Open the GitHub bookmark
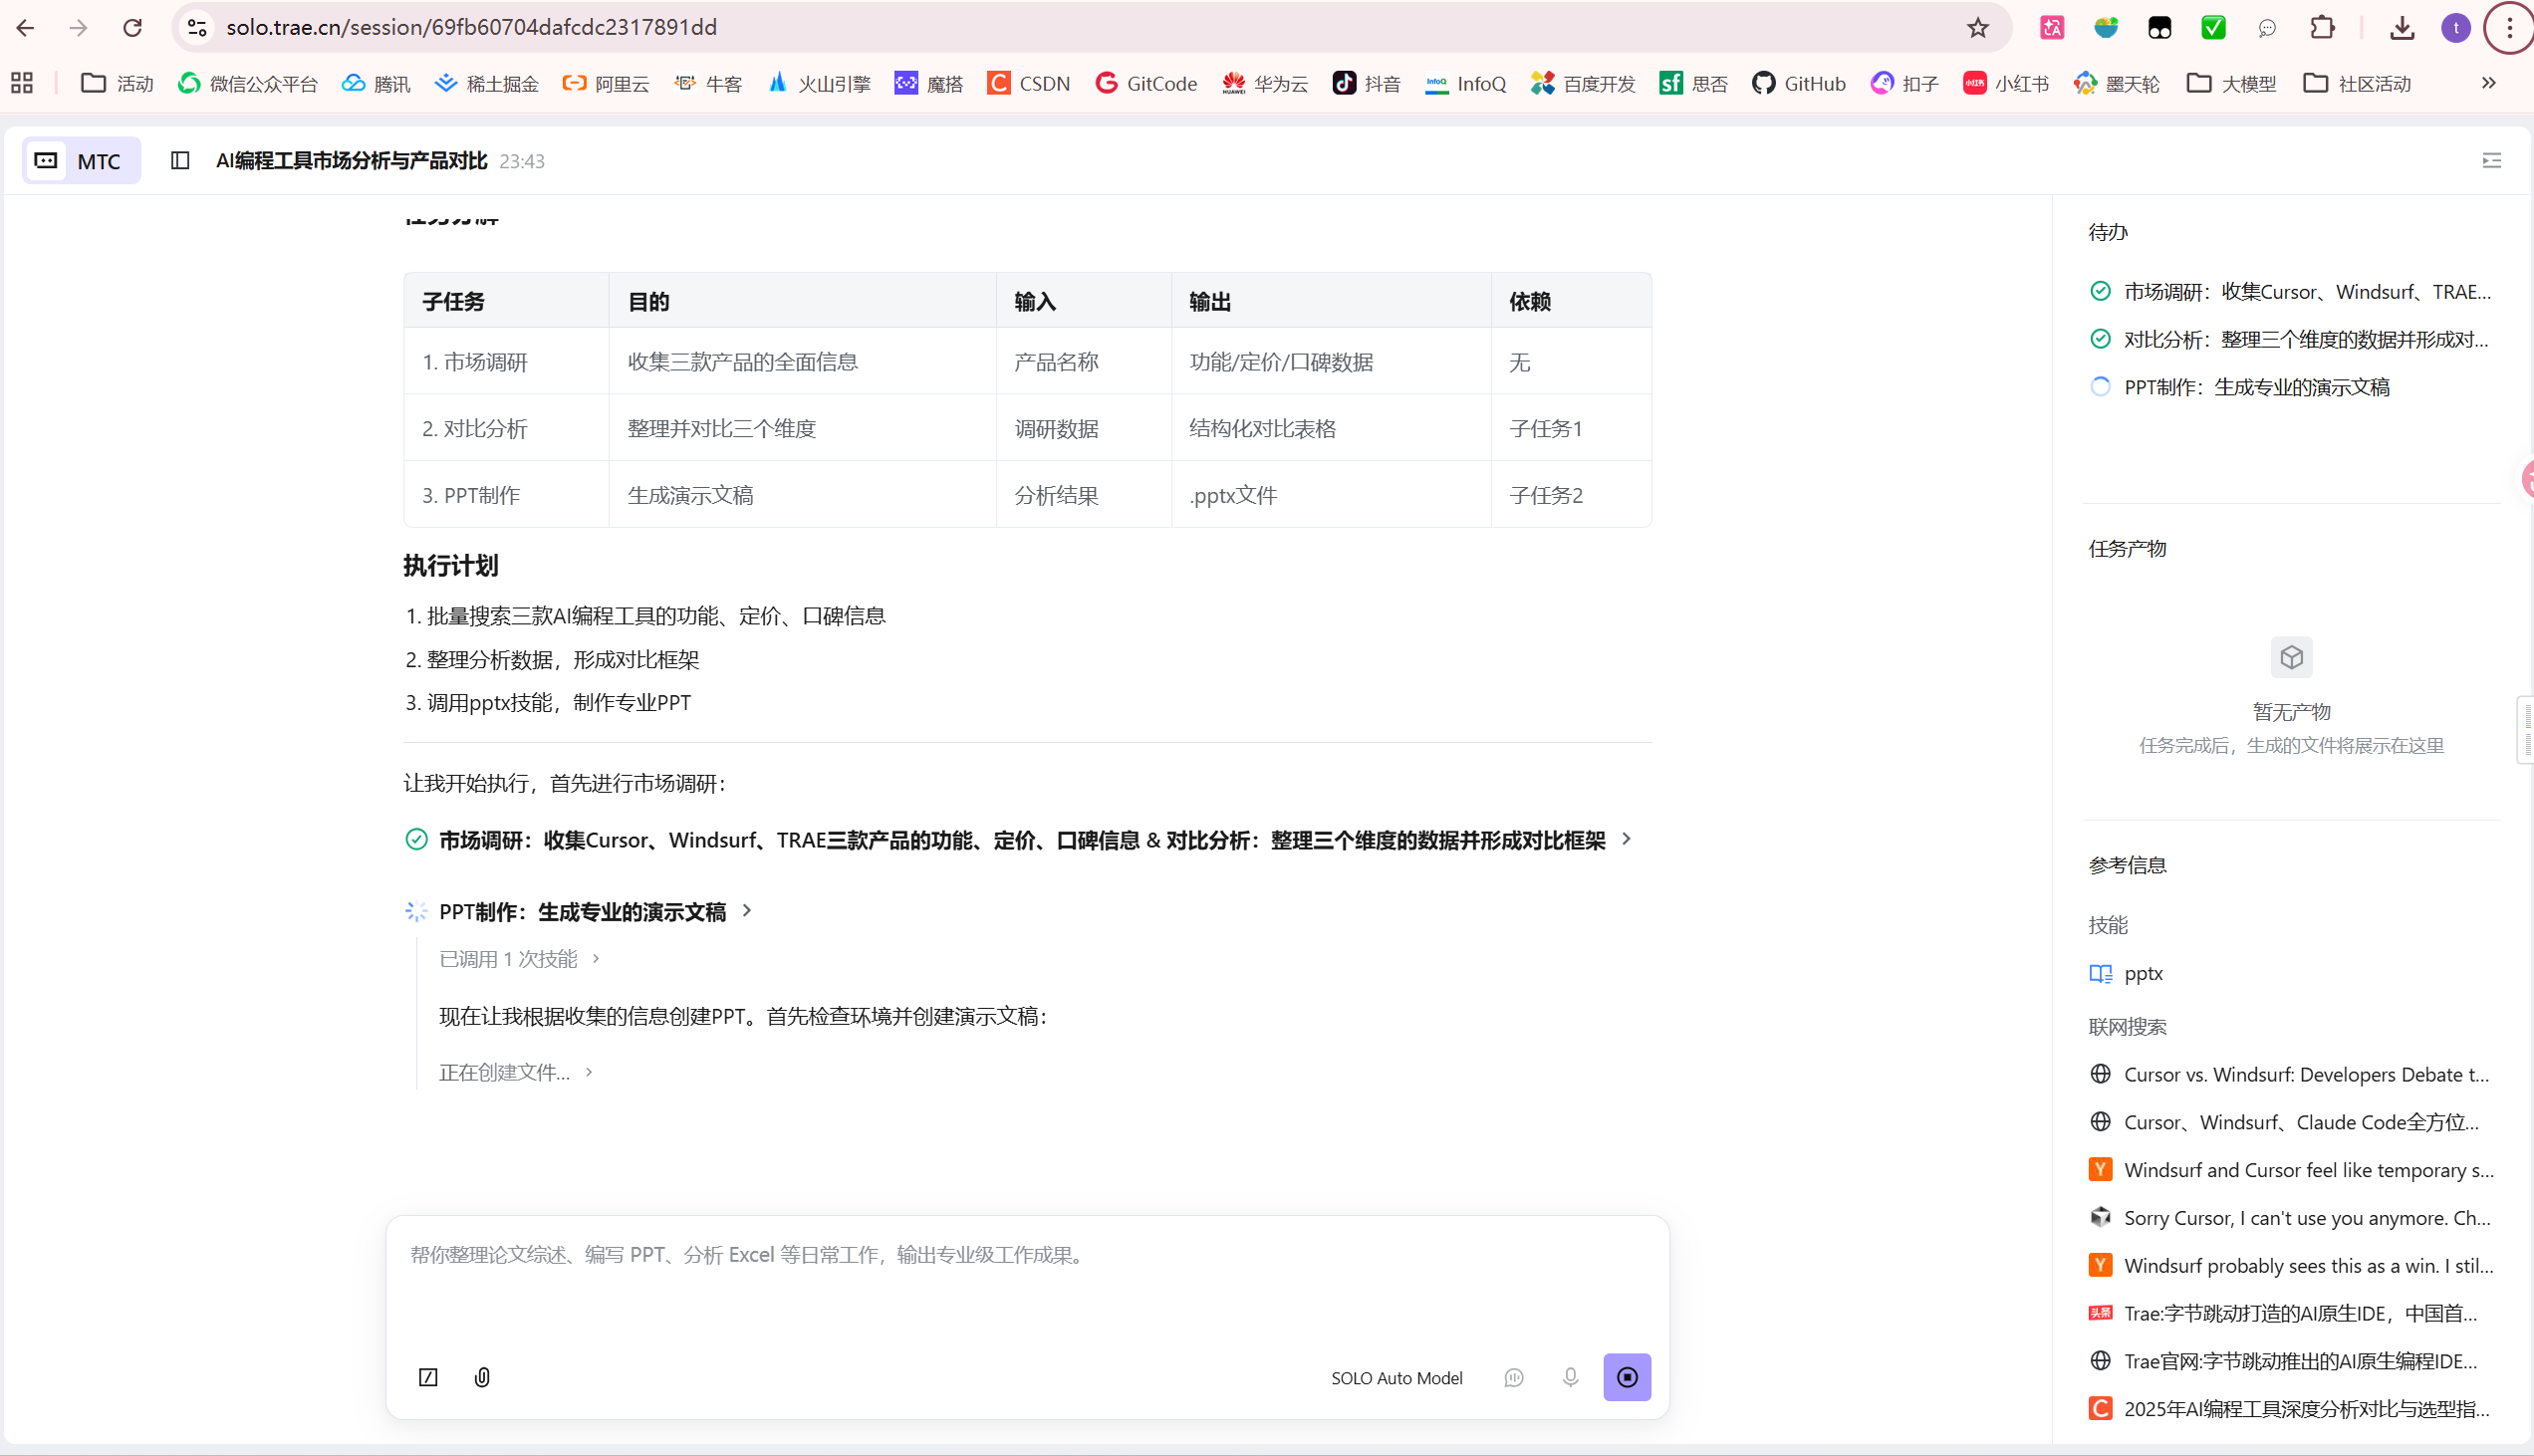 1798,83
